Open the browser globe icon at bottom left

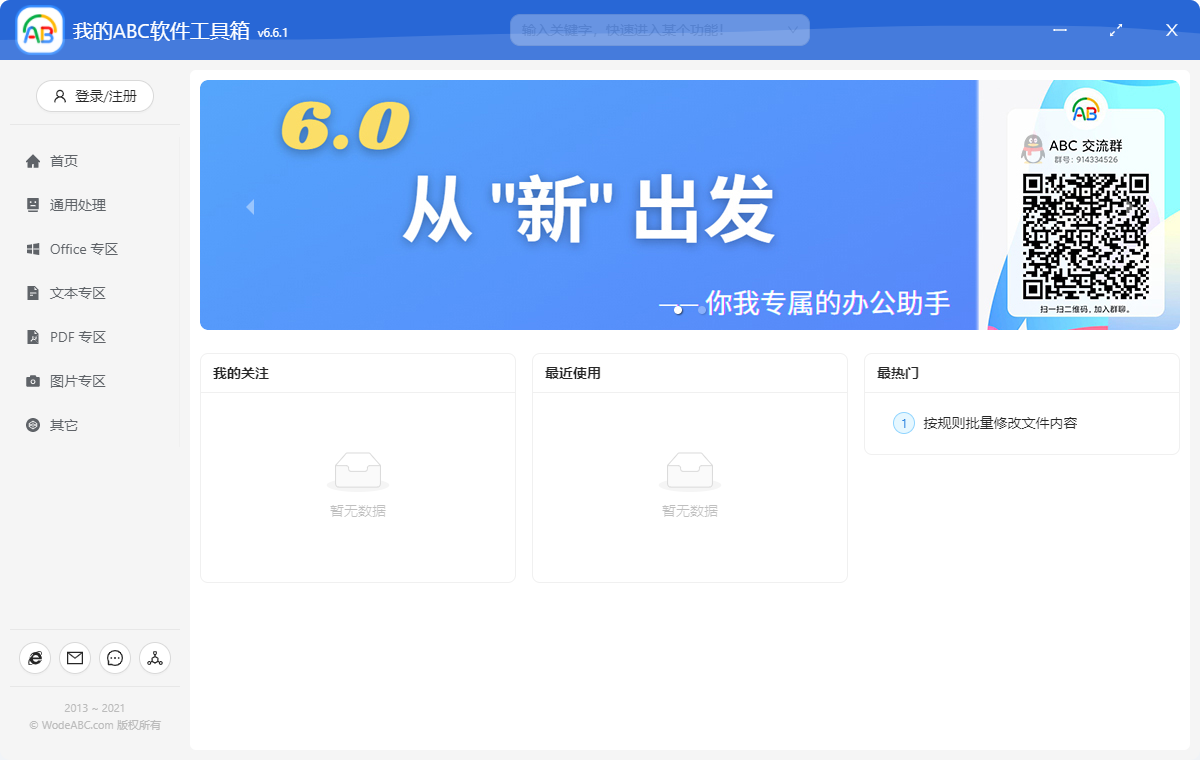pos(34,658)
